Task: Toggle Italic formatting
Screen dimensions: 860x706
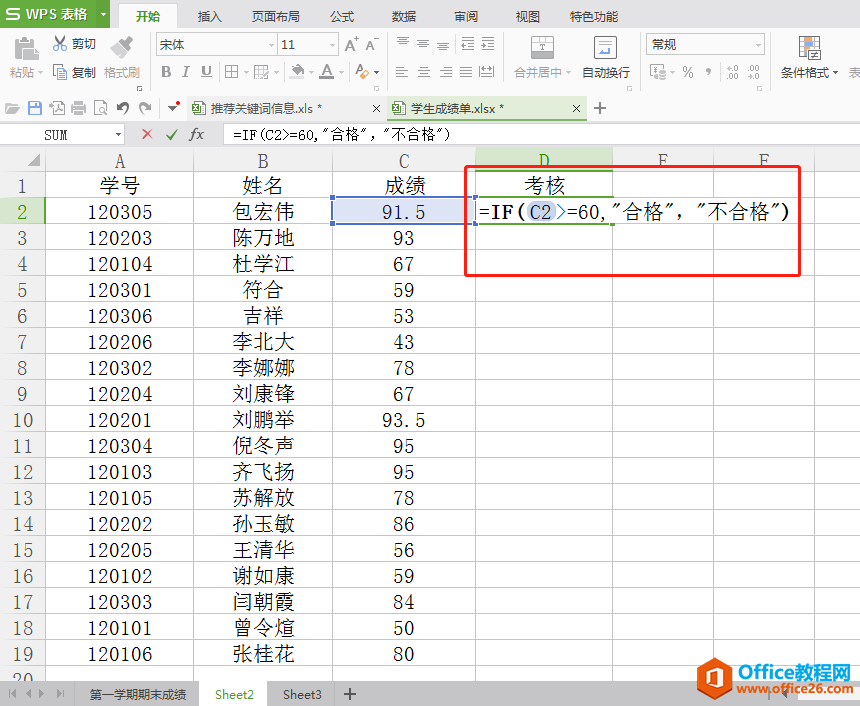Action: tap(186, 72)
